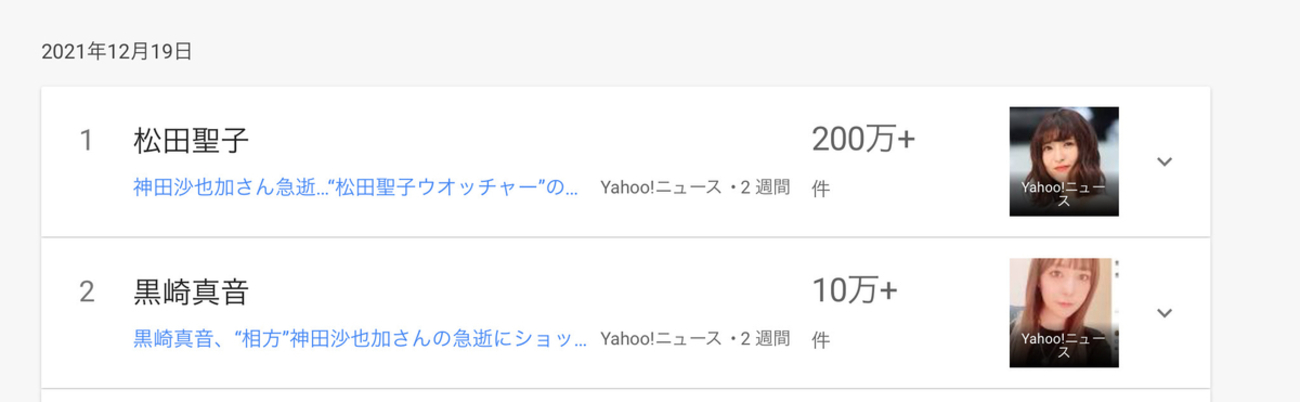Select rank number 2 in the list
Image resolution: width=1300 pixels, height=402 pixels.
click(86, 292)
